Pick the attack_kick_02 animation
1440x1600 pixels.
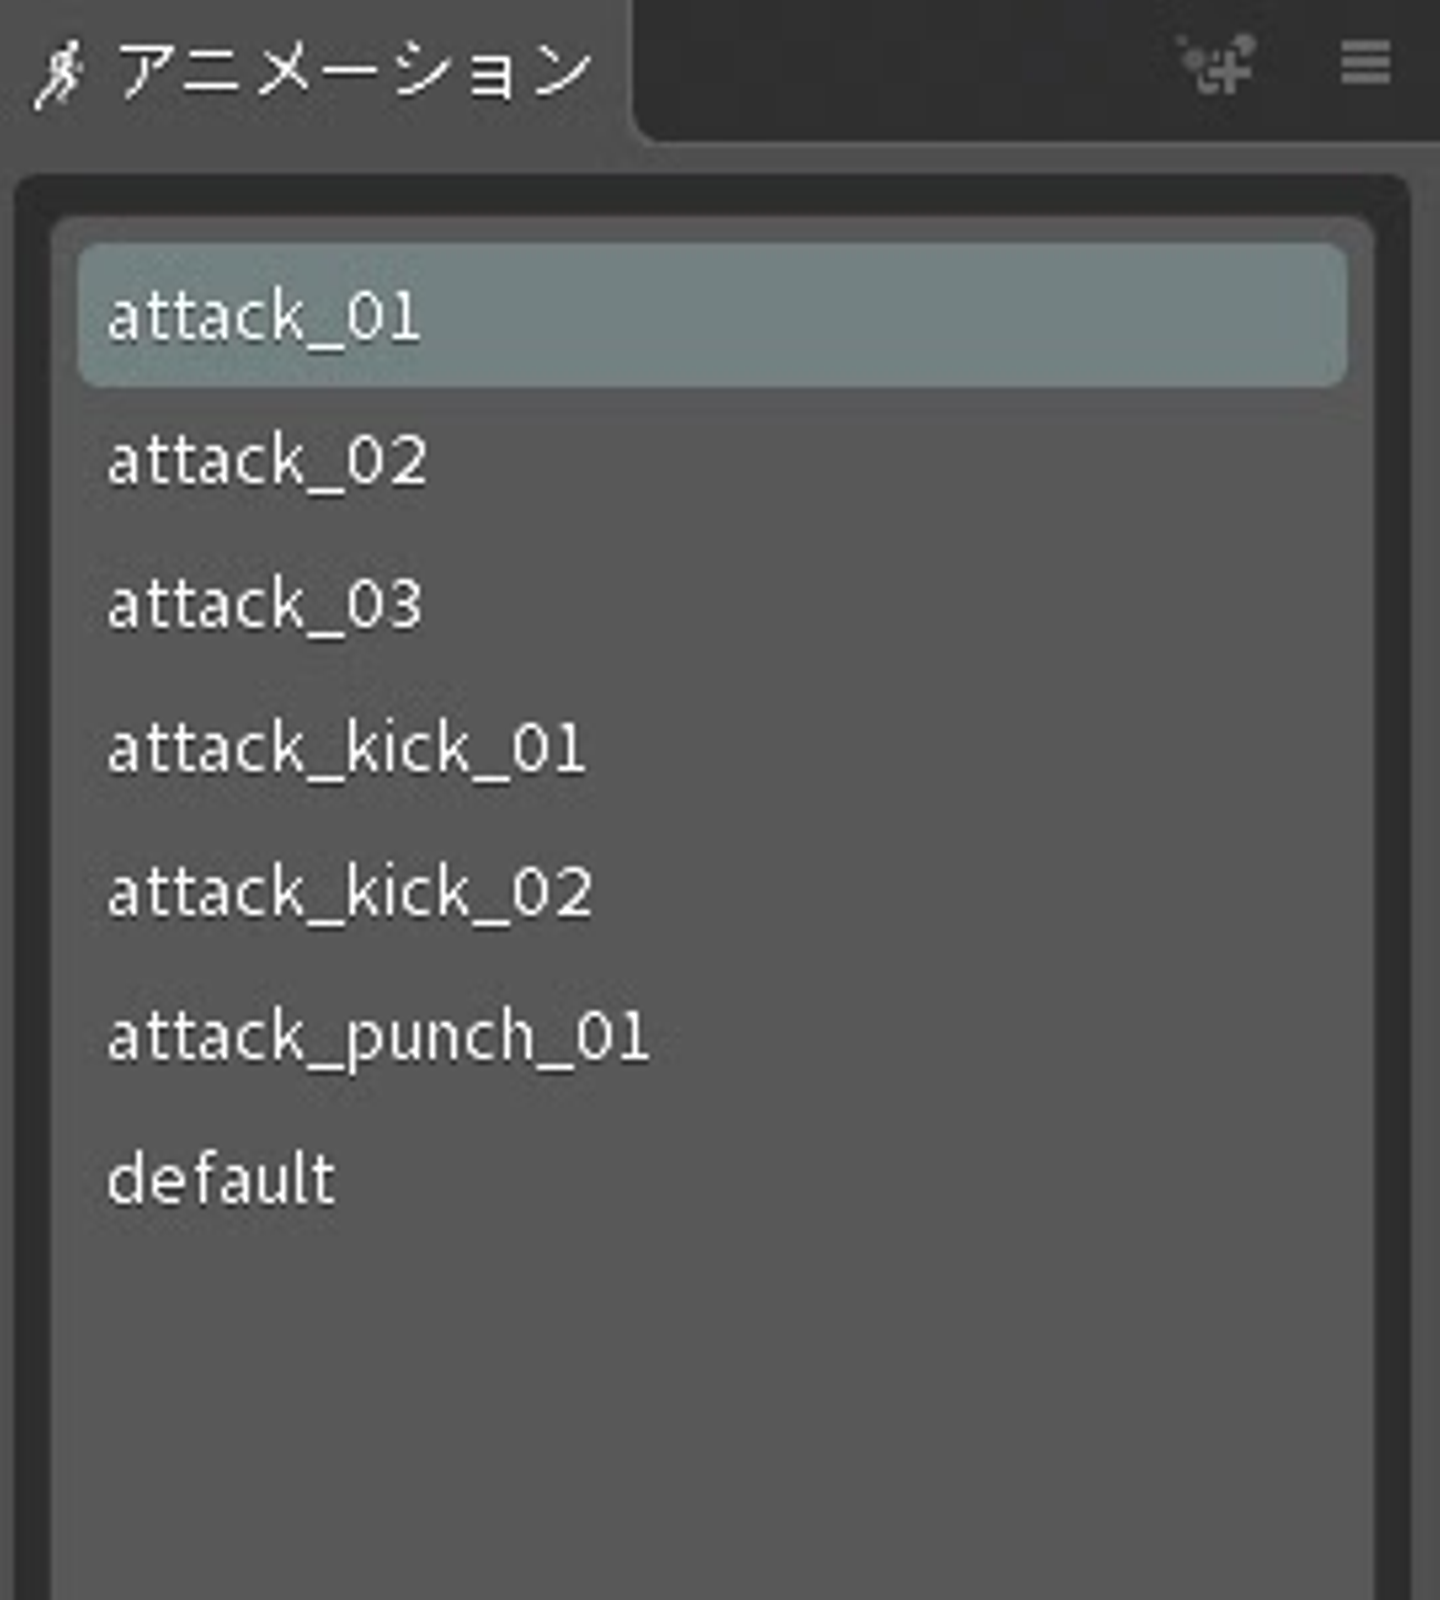coord(350,893)
